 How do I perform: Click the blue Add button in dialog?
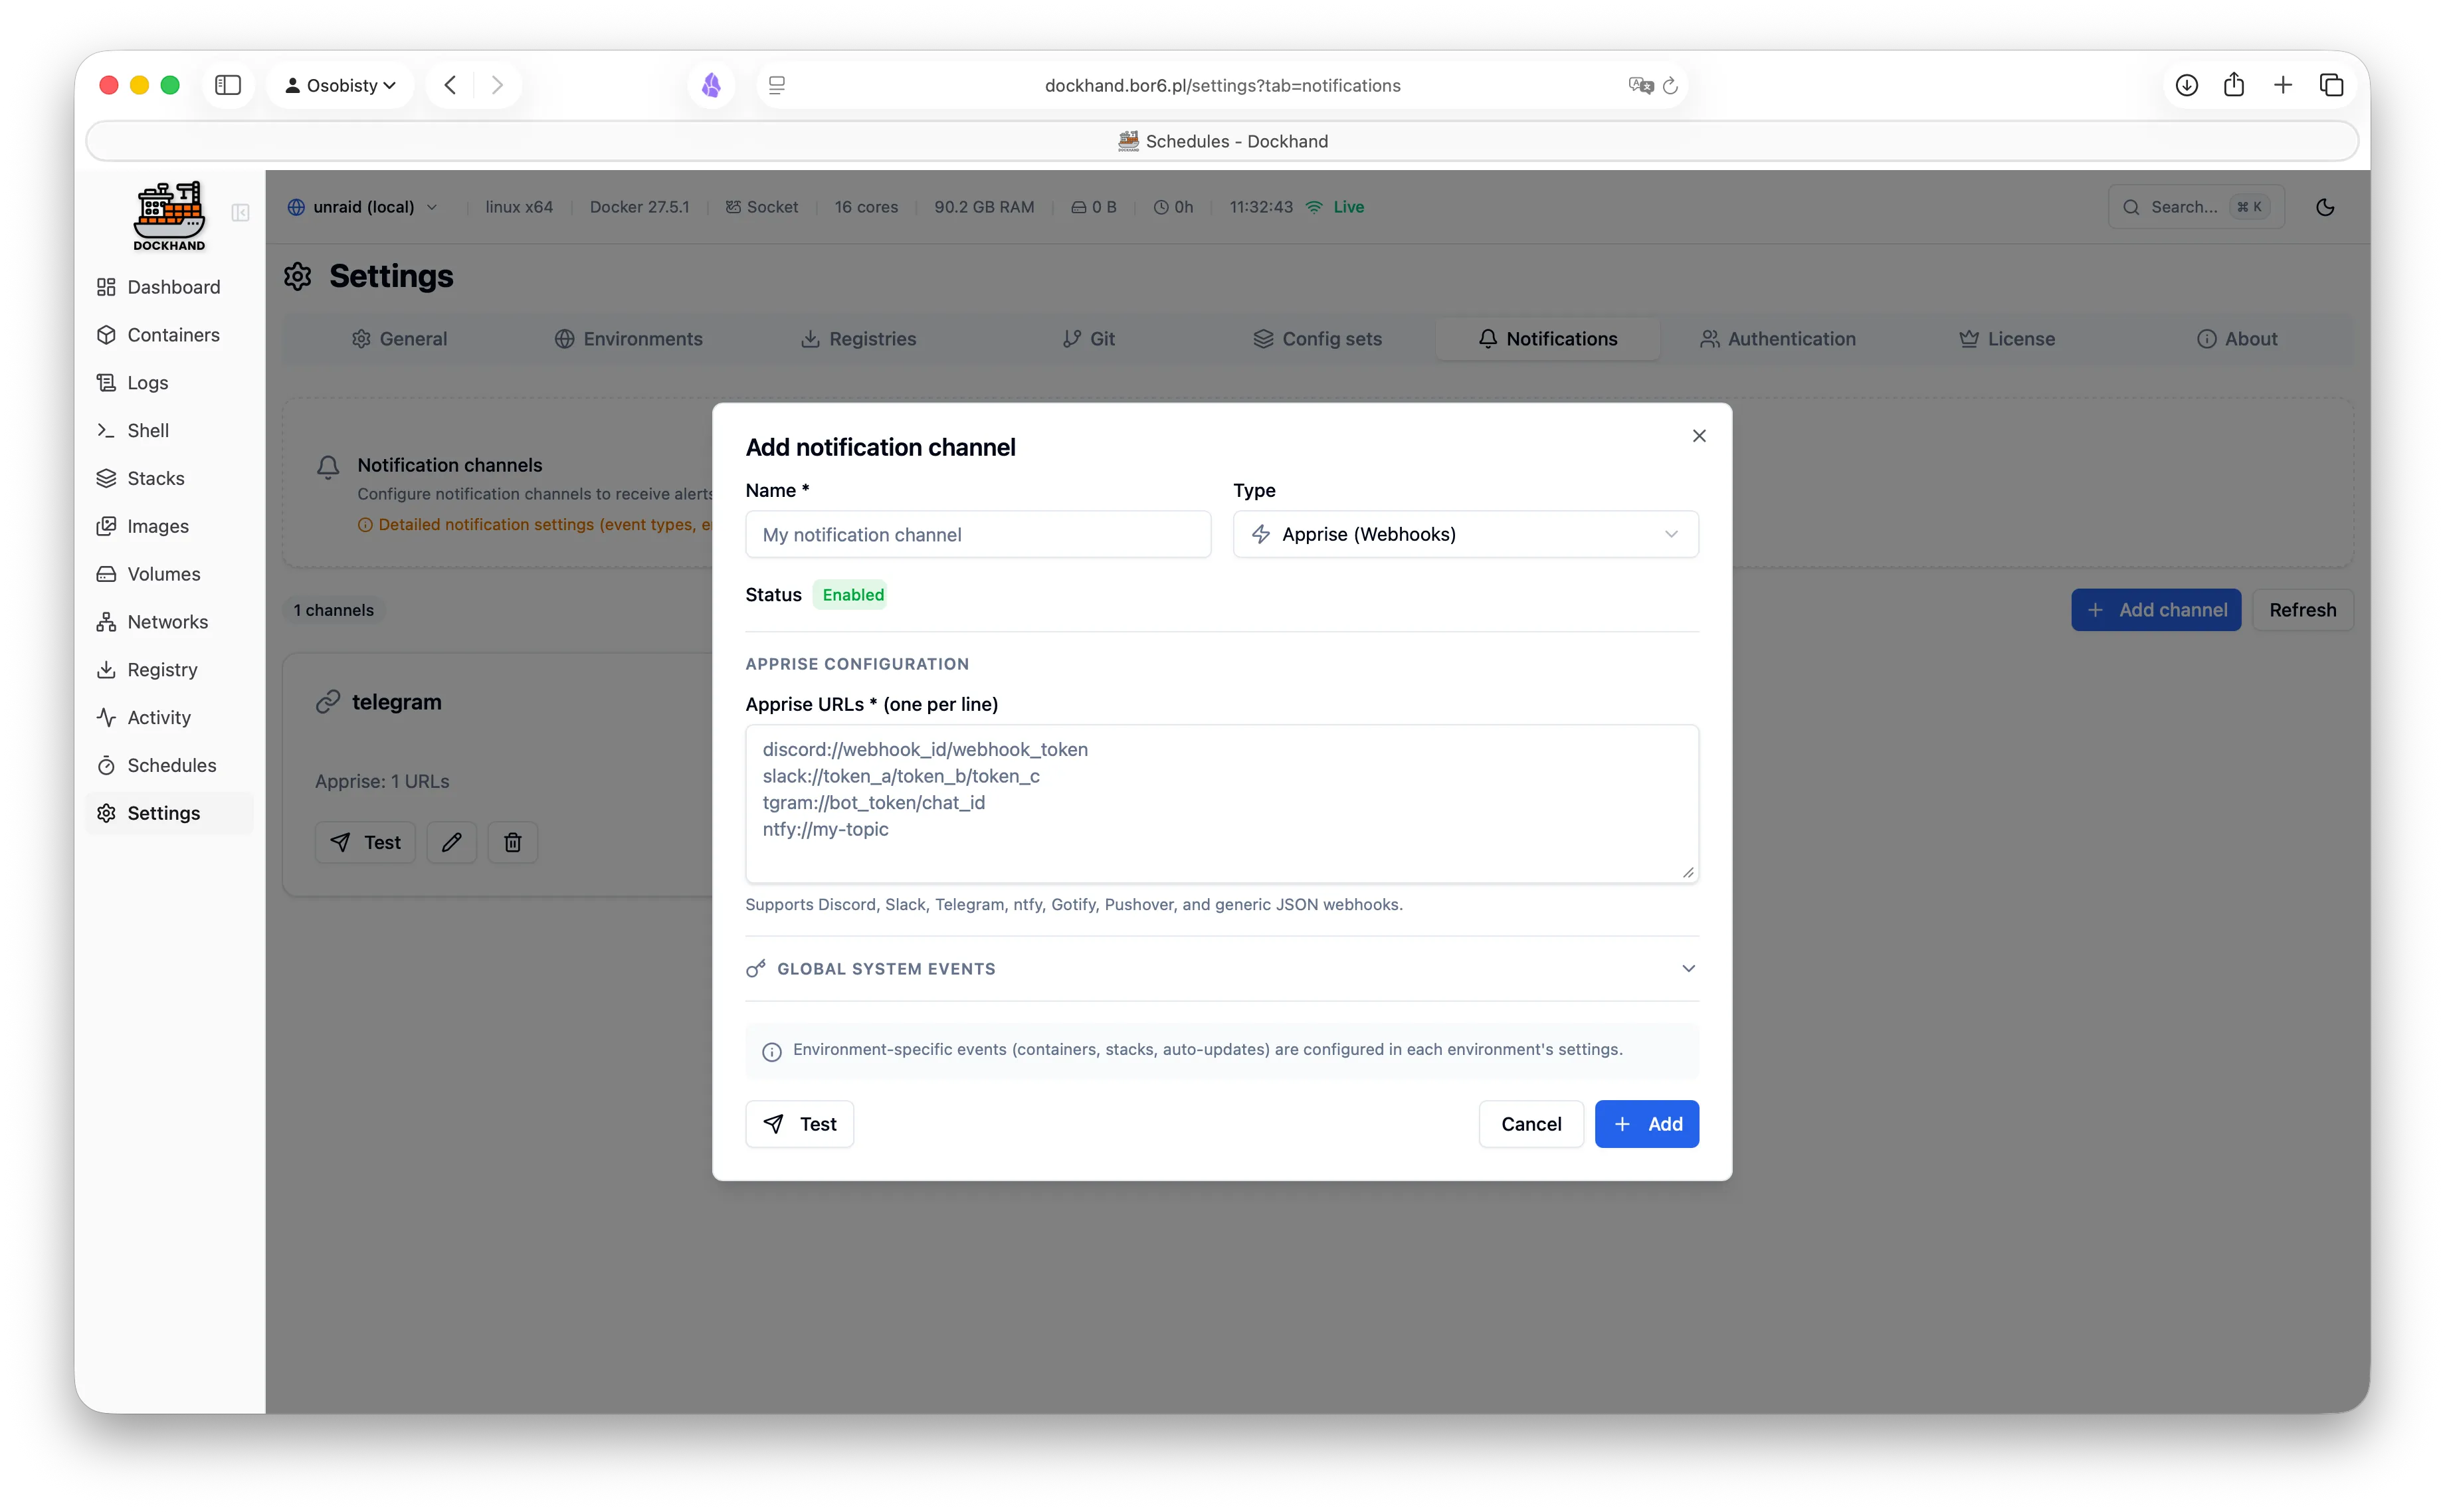tap(1646, 1124)
